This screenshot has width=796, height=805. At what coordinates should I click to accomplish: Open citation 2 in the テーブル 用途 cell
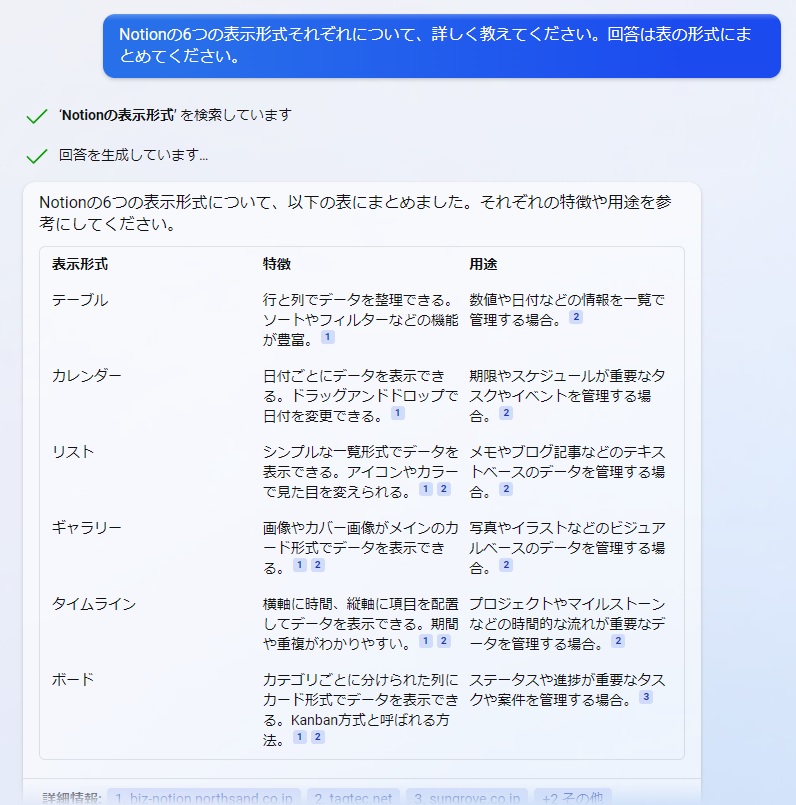[x=576, y=317]
